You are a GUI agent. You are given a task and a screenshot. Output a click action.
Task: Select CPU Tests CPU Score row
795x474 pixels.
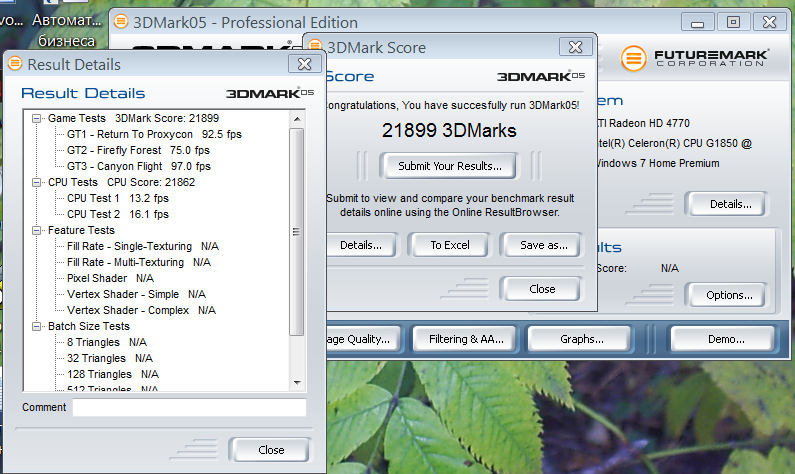click(121, 183)
